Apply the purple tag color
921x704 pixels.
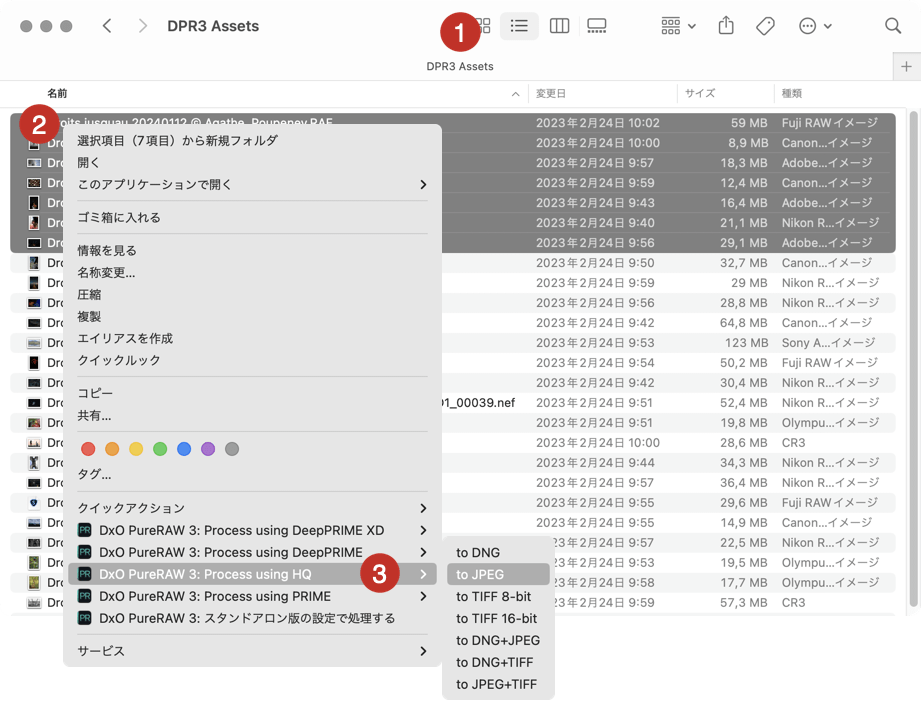coord(208,449)
